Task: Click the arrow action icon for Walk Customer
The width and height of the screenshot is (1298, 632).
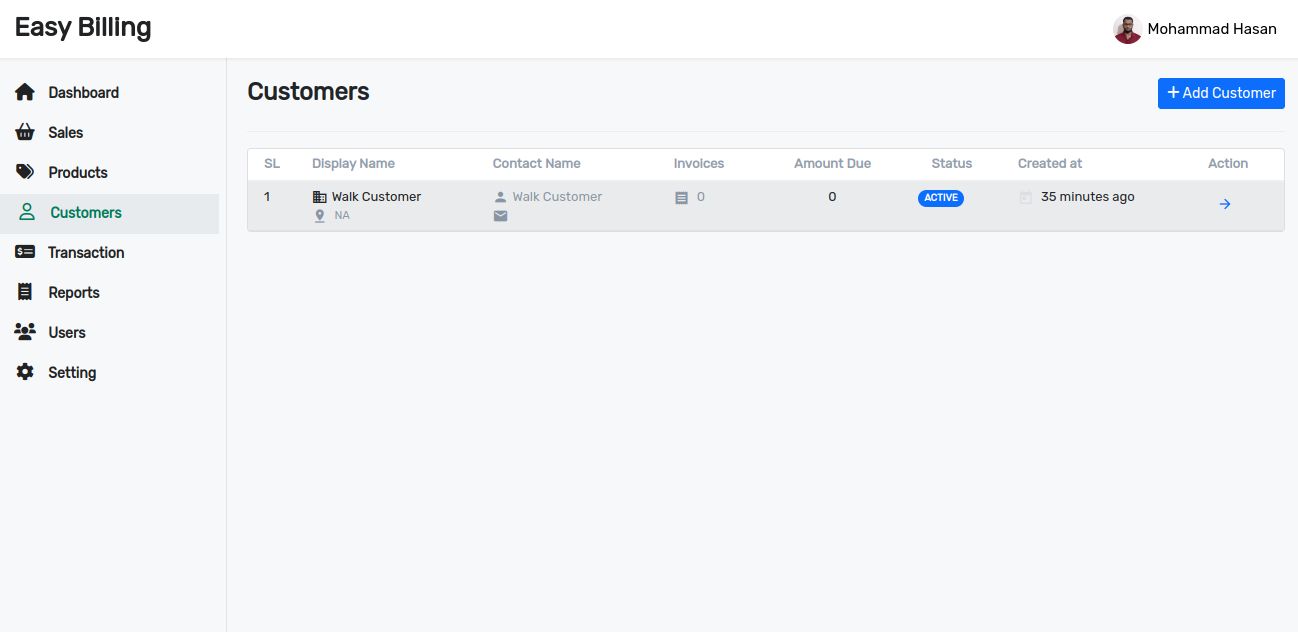Action: click(1225, 204)
